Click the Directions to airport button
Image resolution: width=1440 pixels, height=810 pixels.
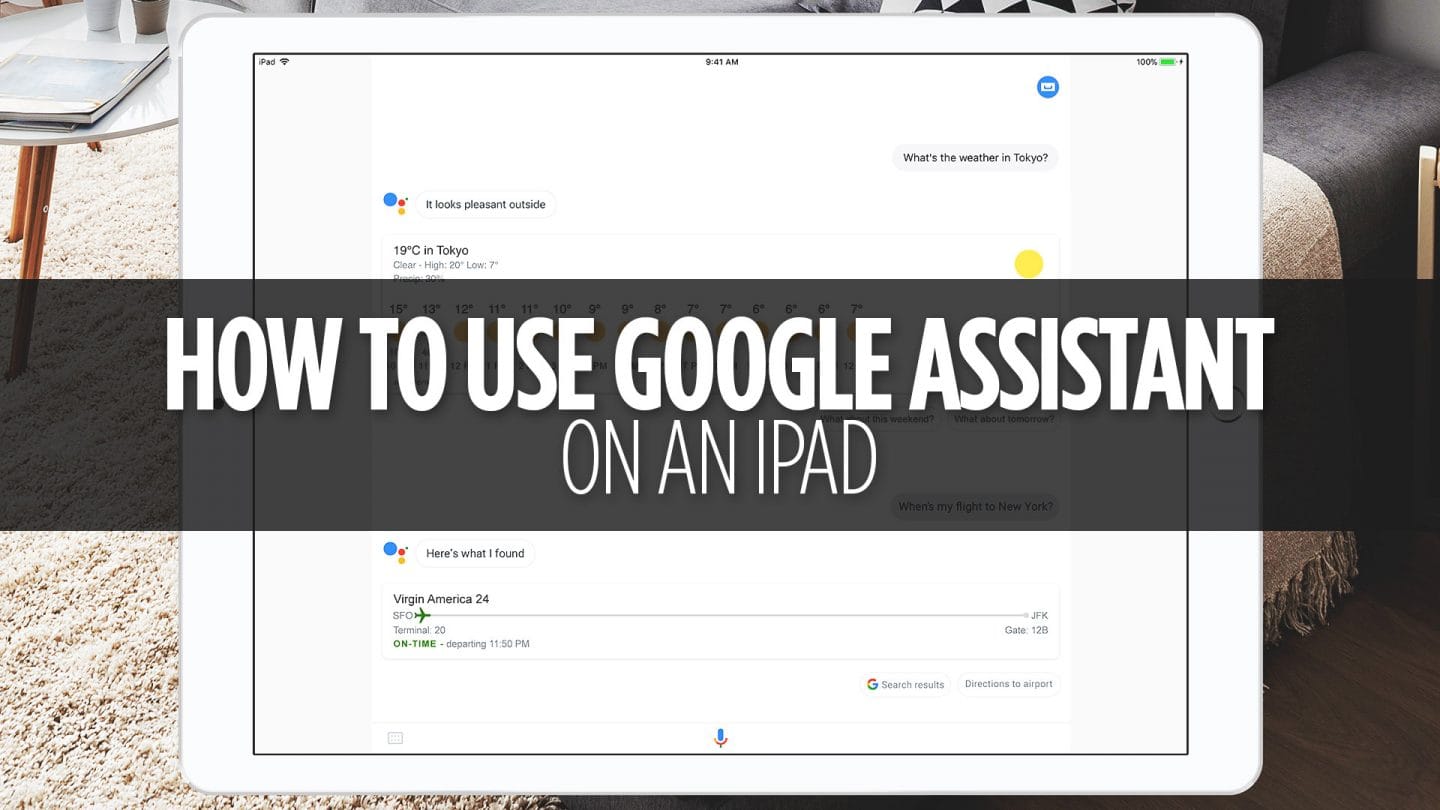coord(1008,684)
